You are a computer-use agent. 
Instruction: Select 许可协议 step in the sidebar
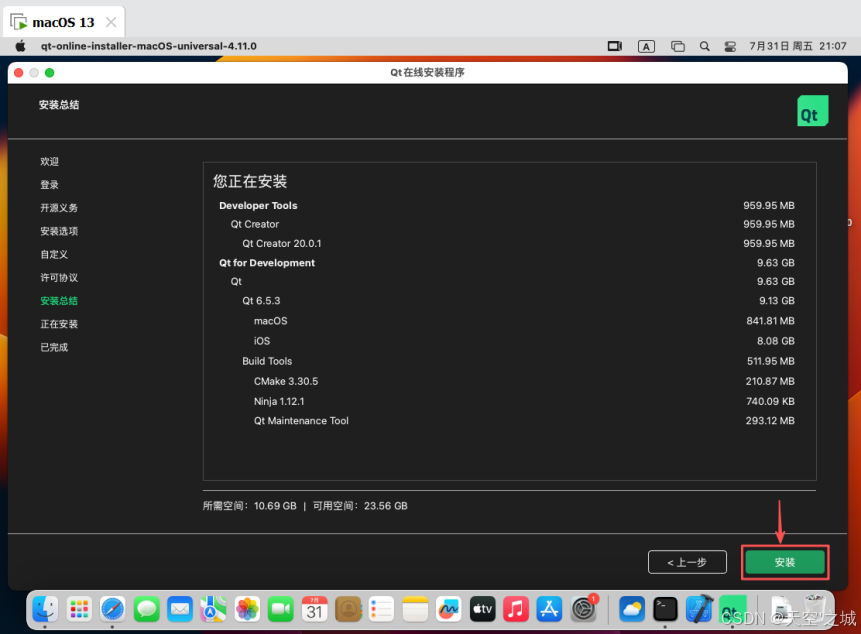(x=59, y=277)
